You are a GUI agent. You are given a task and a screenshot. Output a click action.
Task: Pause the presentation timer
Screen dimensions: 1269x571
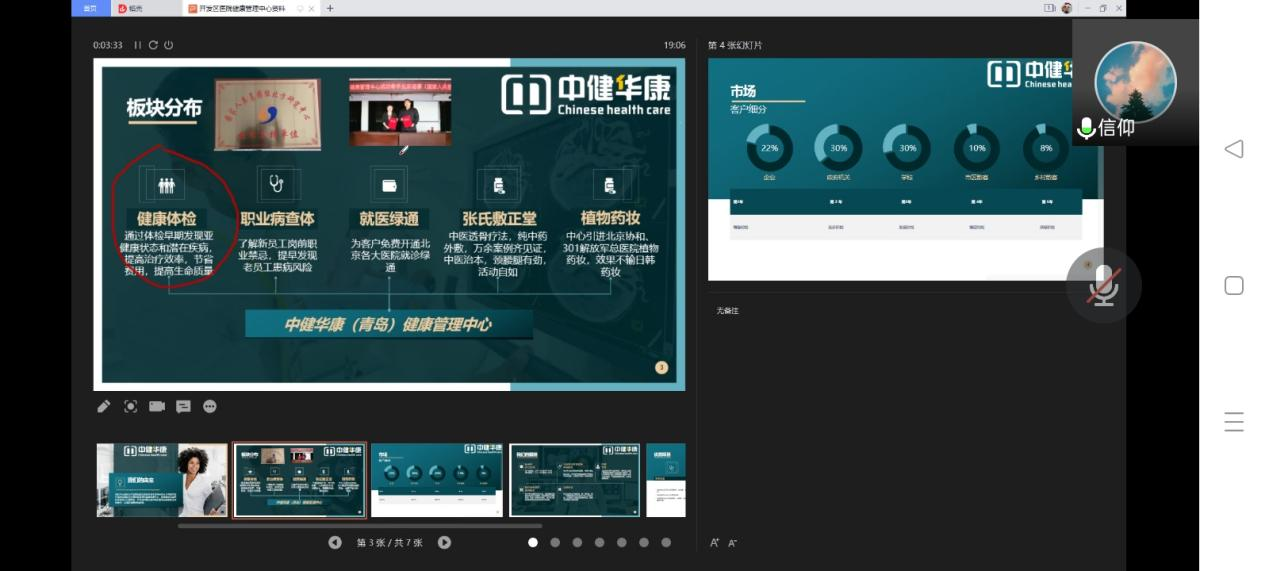coord(138,45)
